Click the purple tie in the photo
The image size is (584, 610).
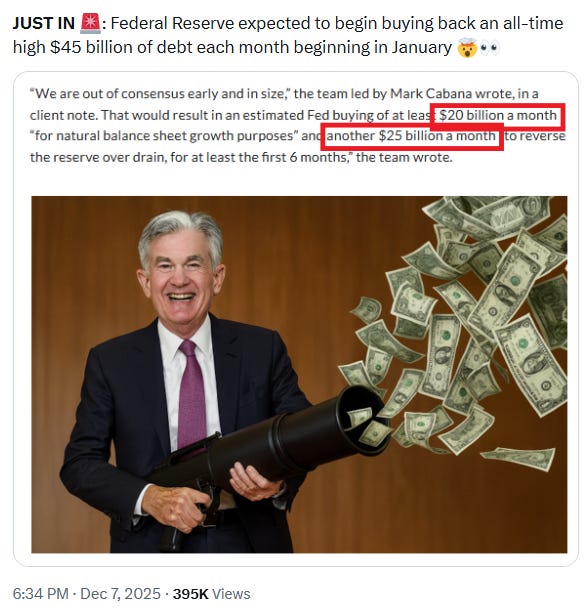191,393
